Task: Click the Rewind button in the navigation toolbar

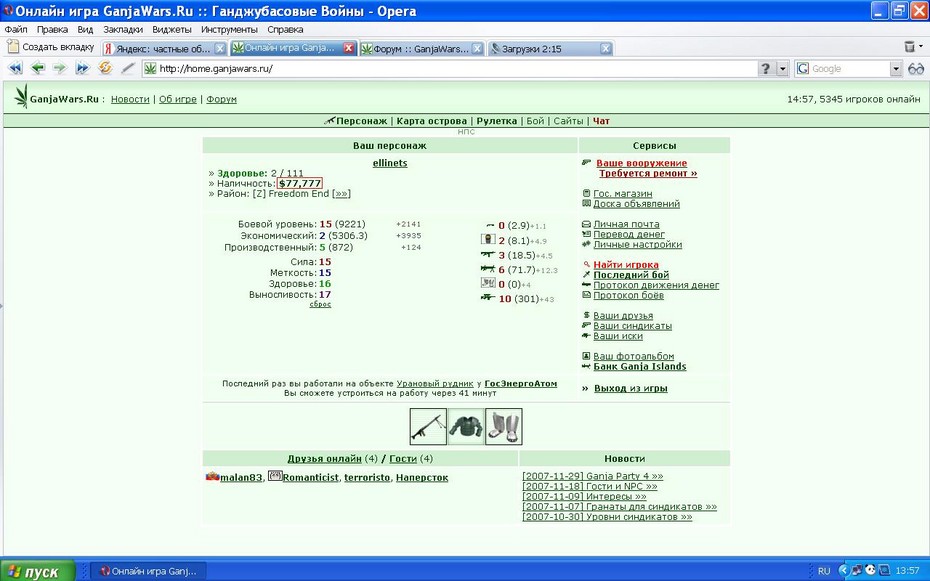Action: pyautogui.click(x=15, y=68)
